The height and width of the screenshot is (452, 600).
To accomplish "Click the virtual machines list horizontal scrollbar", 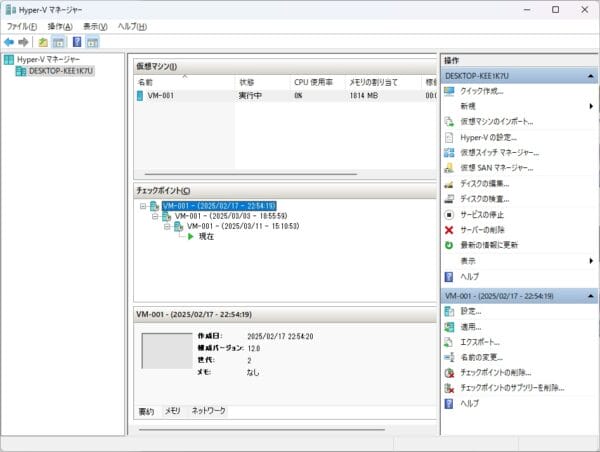I will (251, 174).
